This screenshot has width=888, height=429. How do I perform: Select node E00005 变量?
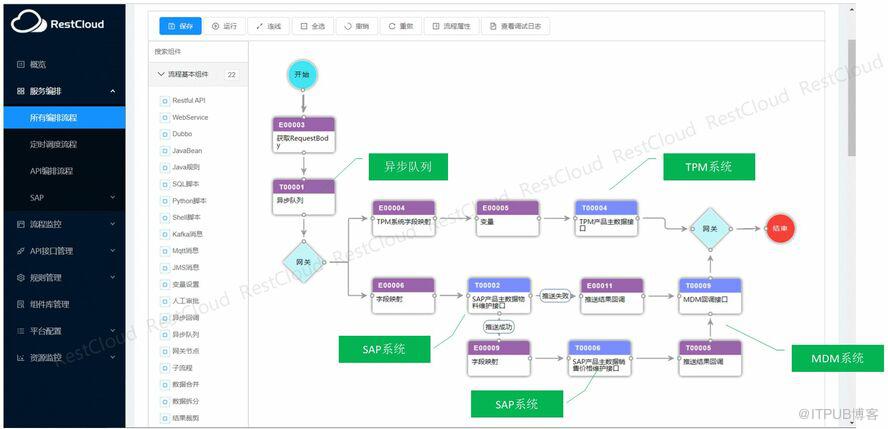click(508, 218)
